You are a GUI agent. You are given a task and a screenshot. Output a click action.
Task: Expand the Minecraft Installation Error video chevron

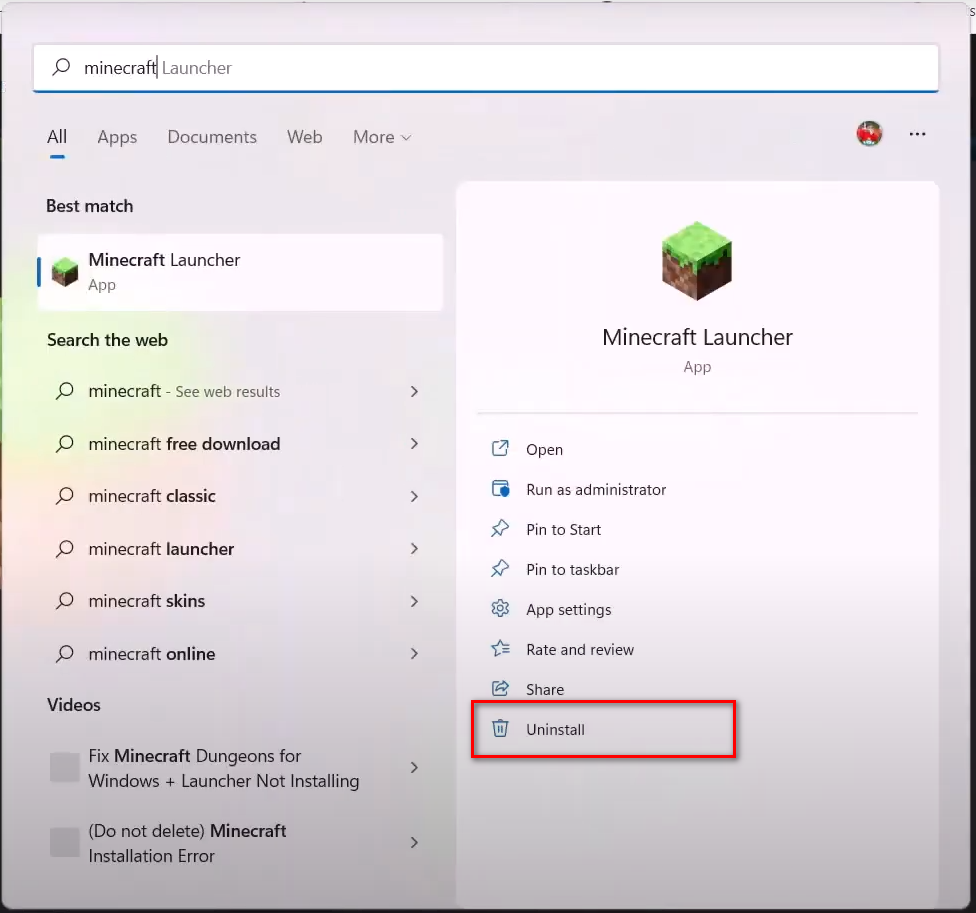click(415, 843)
